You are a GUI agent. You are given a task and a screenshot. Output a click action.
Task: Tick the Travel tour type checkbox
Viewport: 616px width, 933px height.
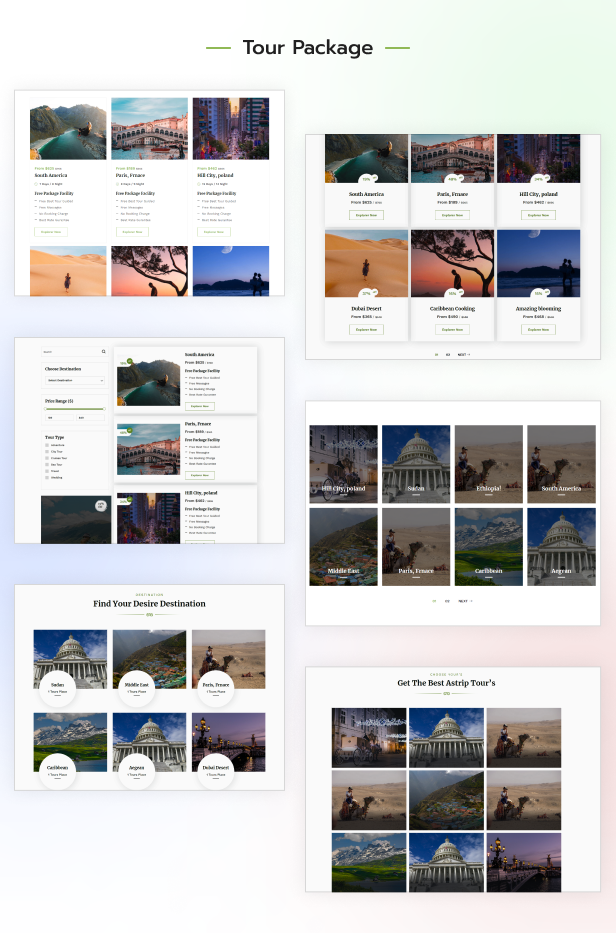click(47, 471)
